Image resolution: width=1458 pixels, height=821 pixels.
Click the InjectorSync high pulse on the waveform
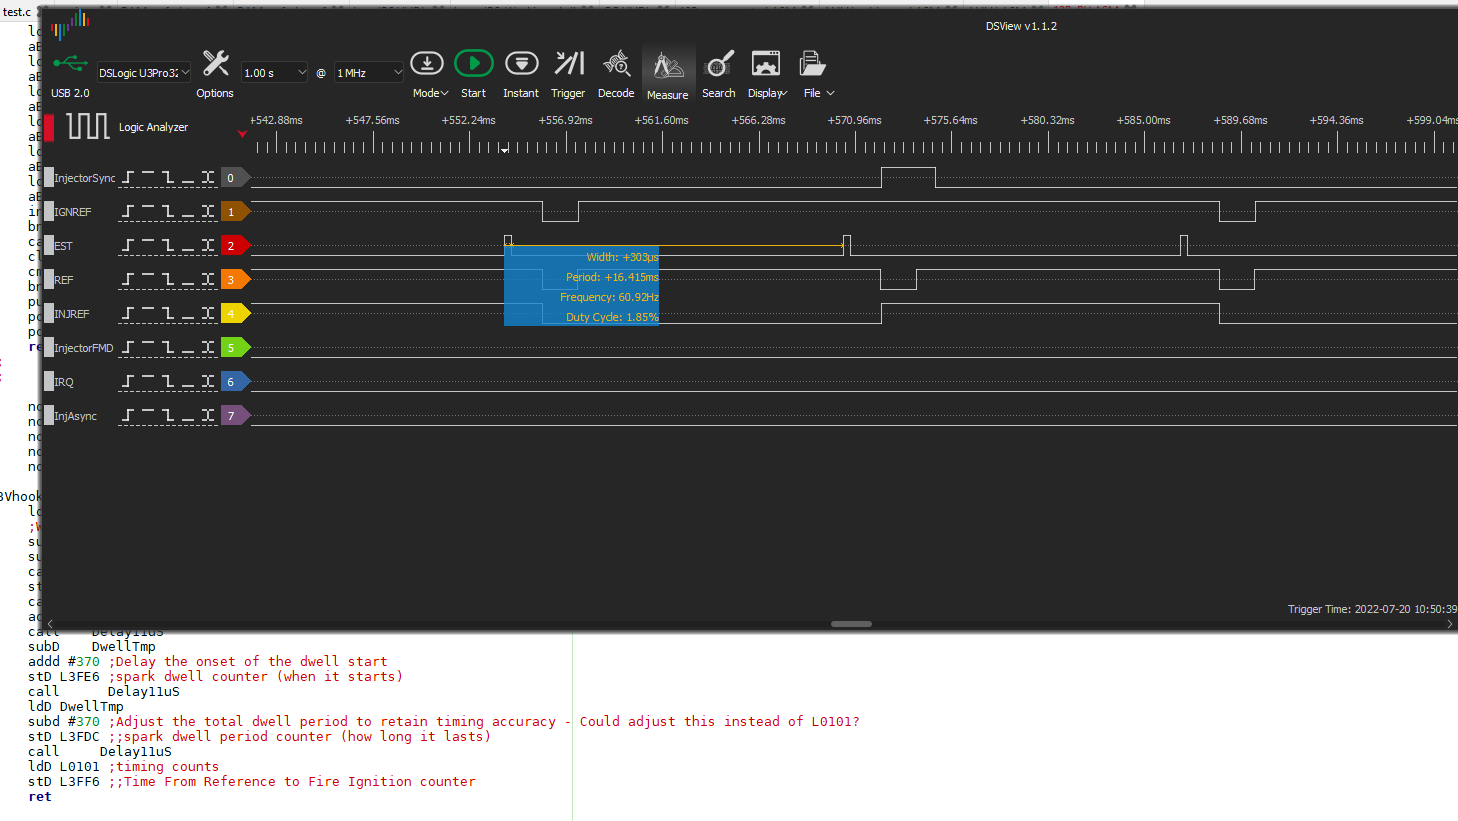click(x=908, y=177)
